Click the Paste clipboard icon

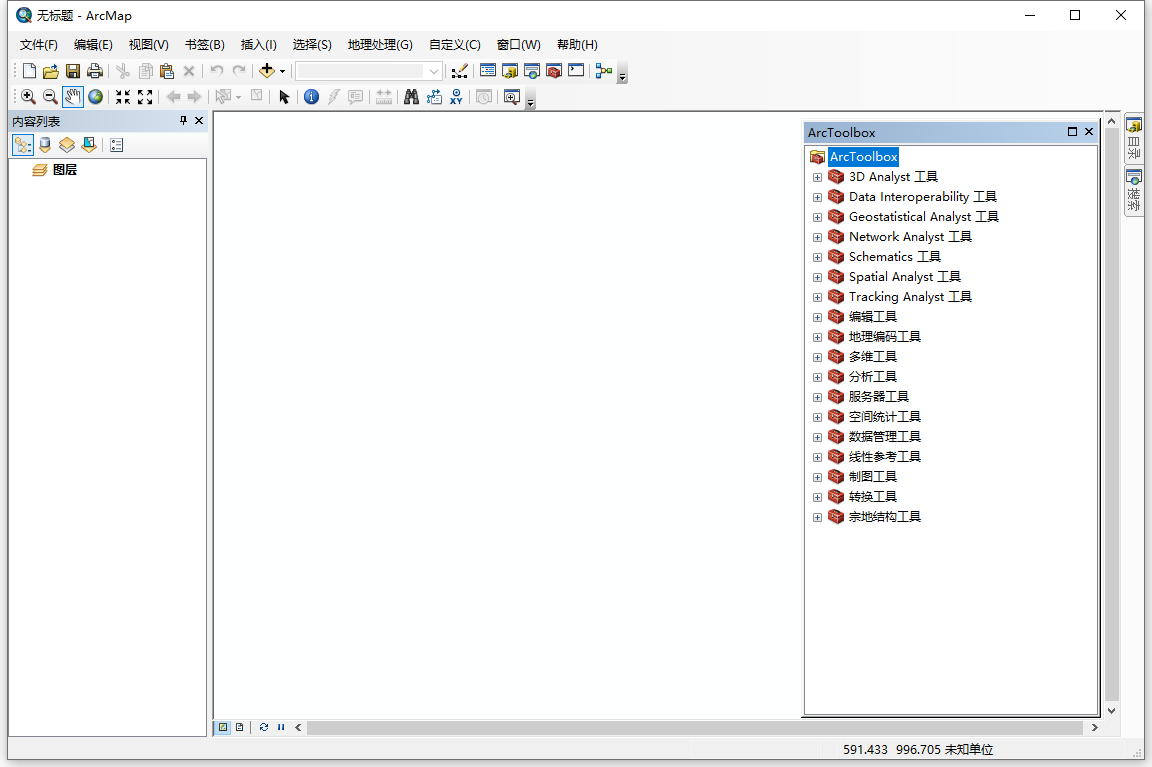(x=167, y=71)
